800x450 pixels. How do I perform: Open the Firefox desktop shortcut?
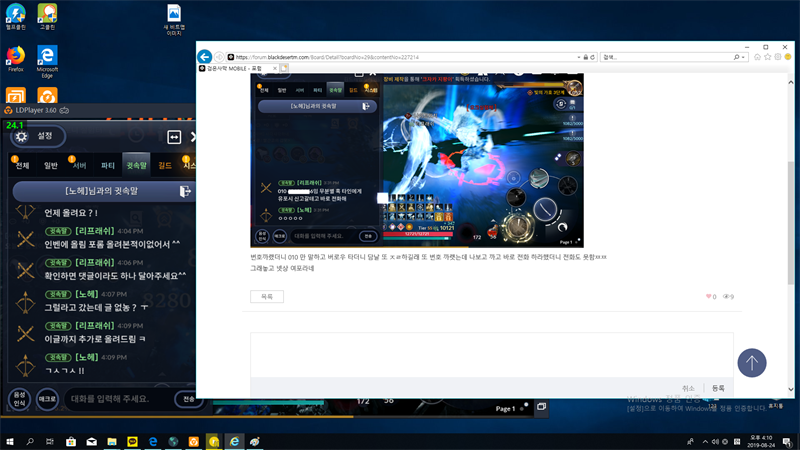click(x=16, y=59)
